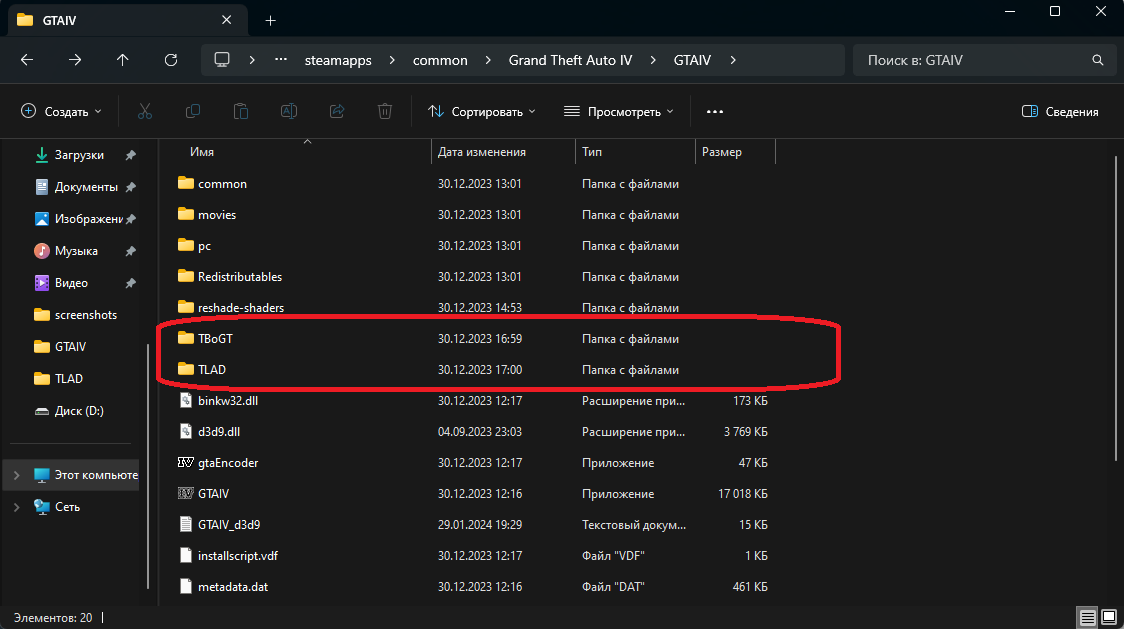Expand chevron after GTAIV breadcrumb
The height and width of the screenshot is (629, 1124).
(x=733, y=60)
